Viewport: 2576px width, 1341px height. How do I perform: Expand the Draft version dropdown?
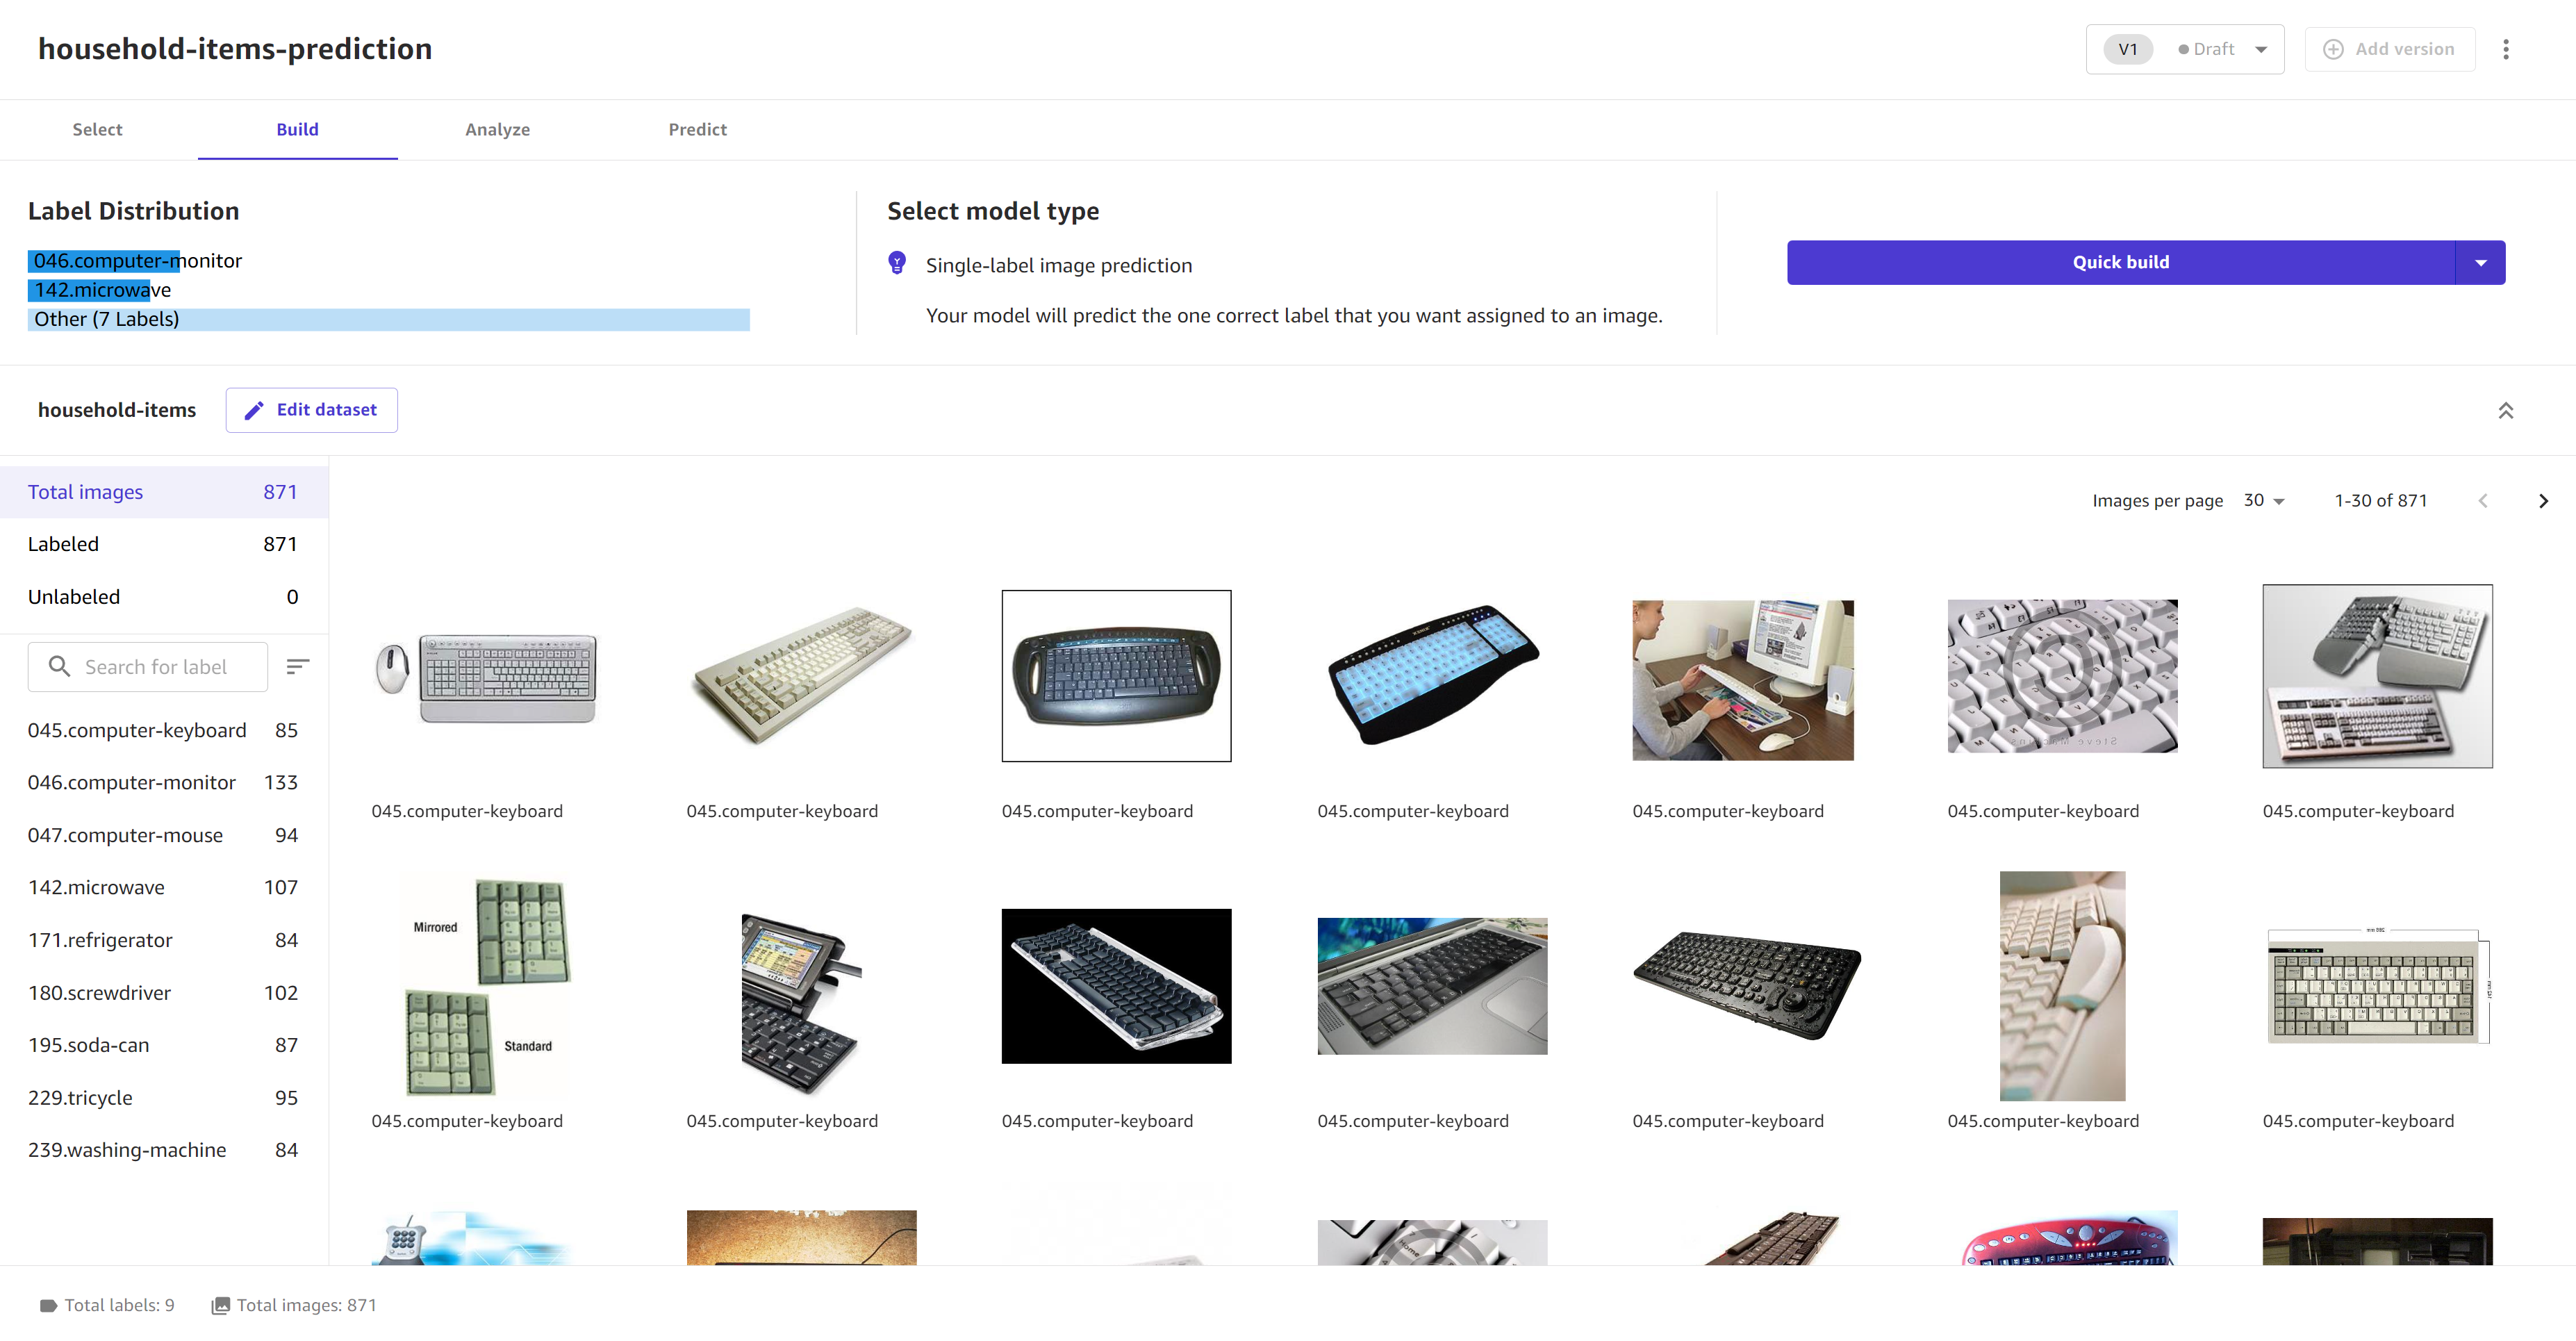(2261, 48)
